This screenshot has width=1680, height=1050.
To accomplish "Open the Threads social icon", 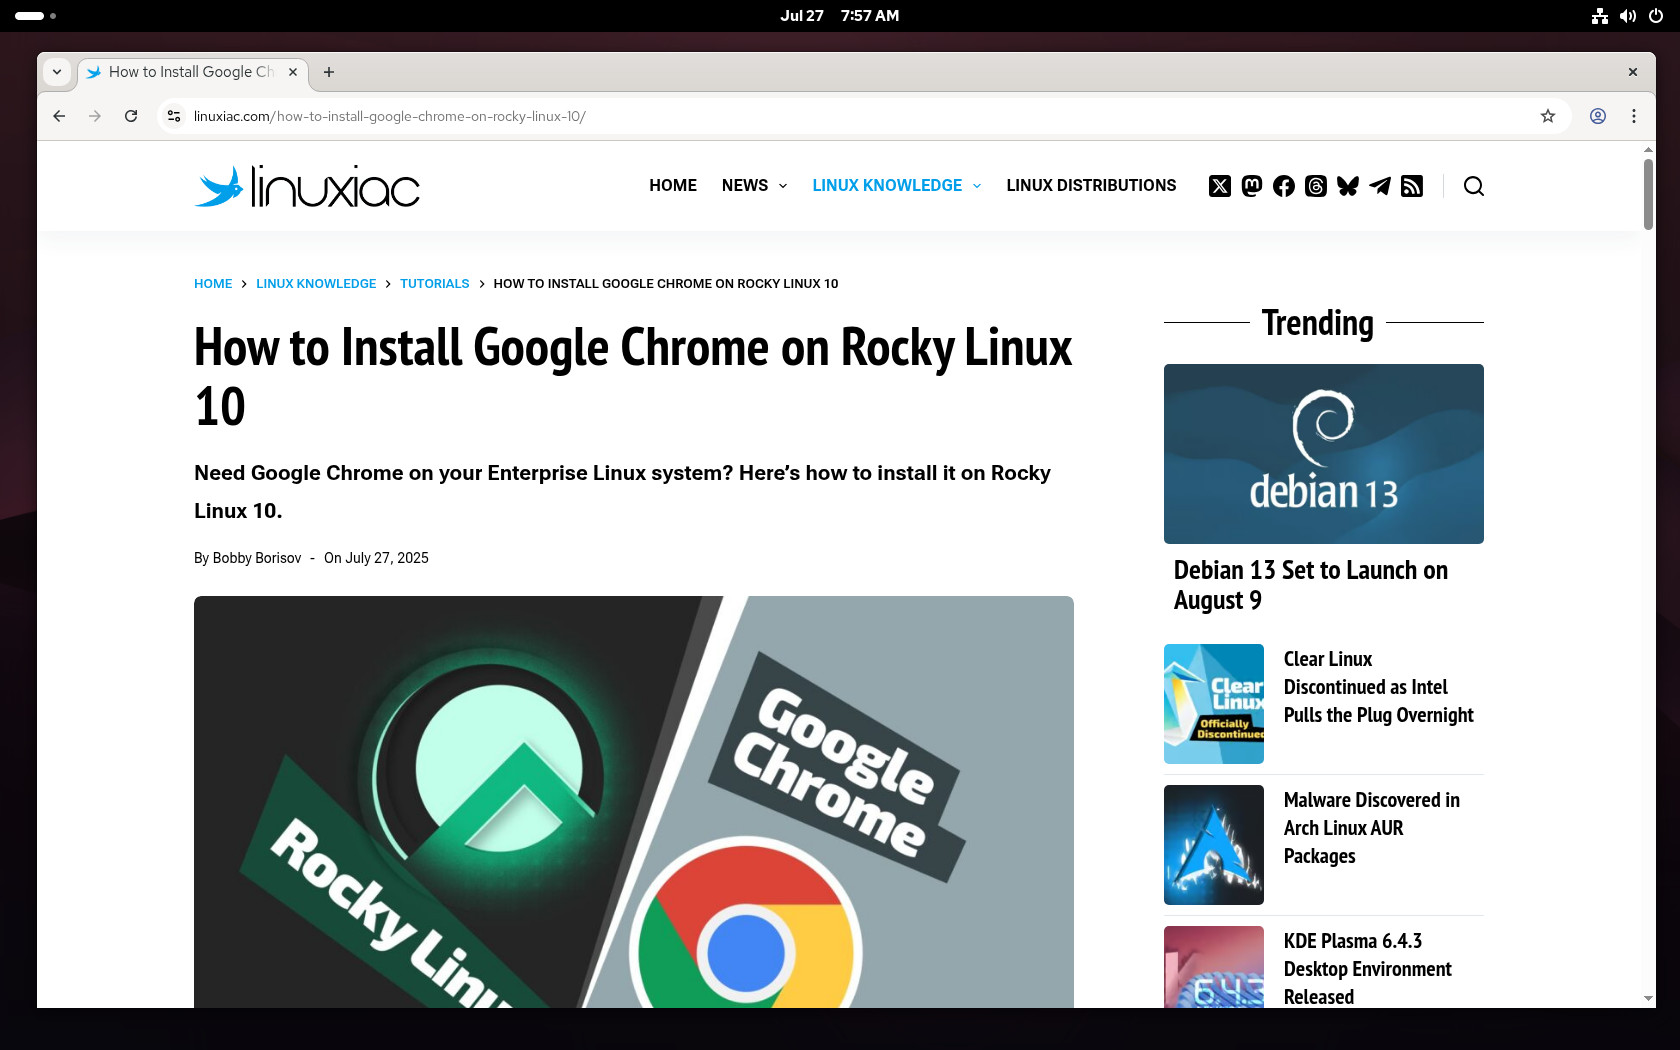I will [x=1316, y=186].
